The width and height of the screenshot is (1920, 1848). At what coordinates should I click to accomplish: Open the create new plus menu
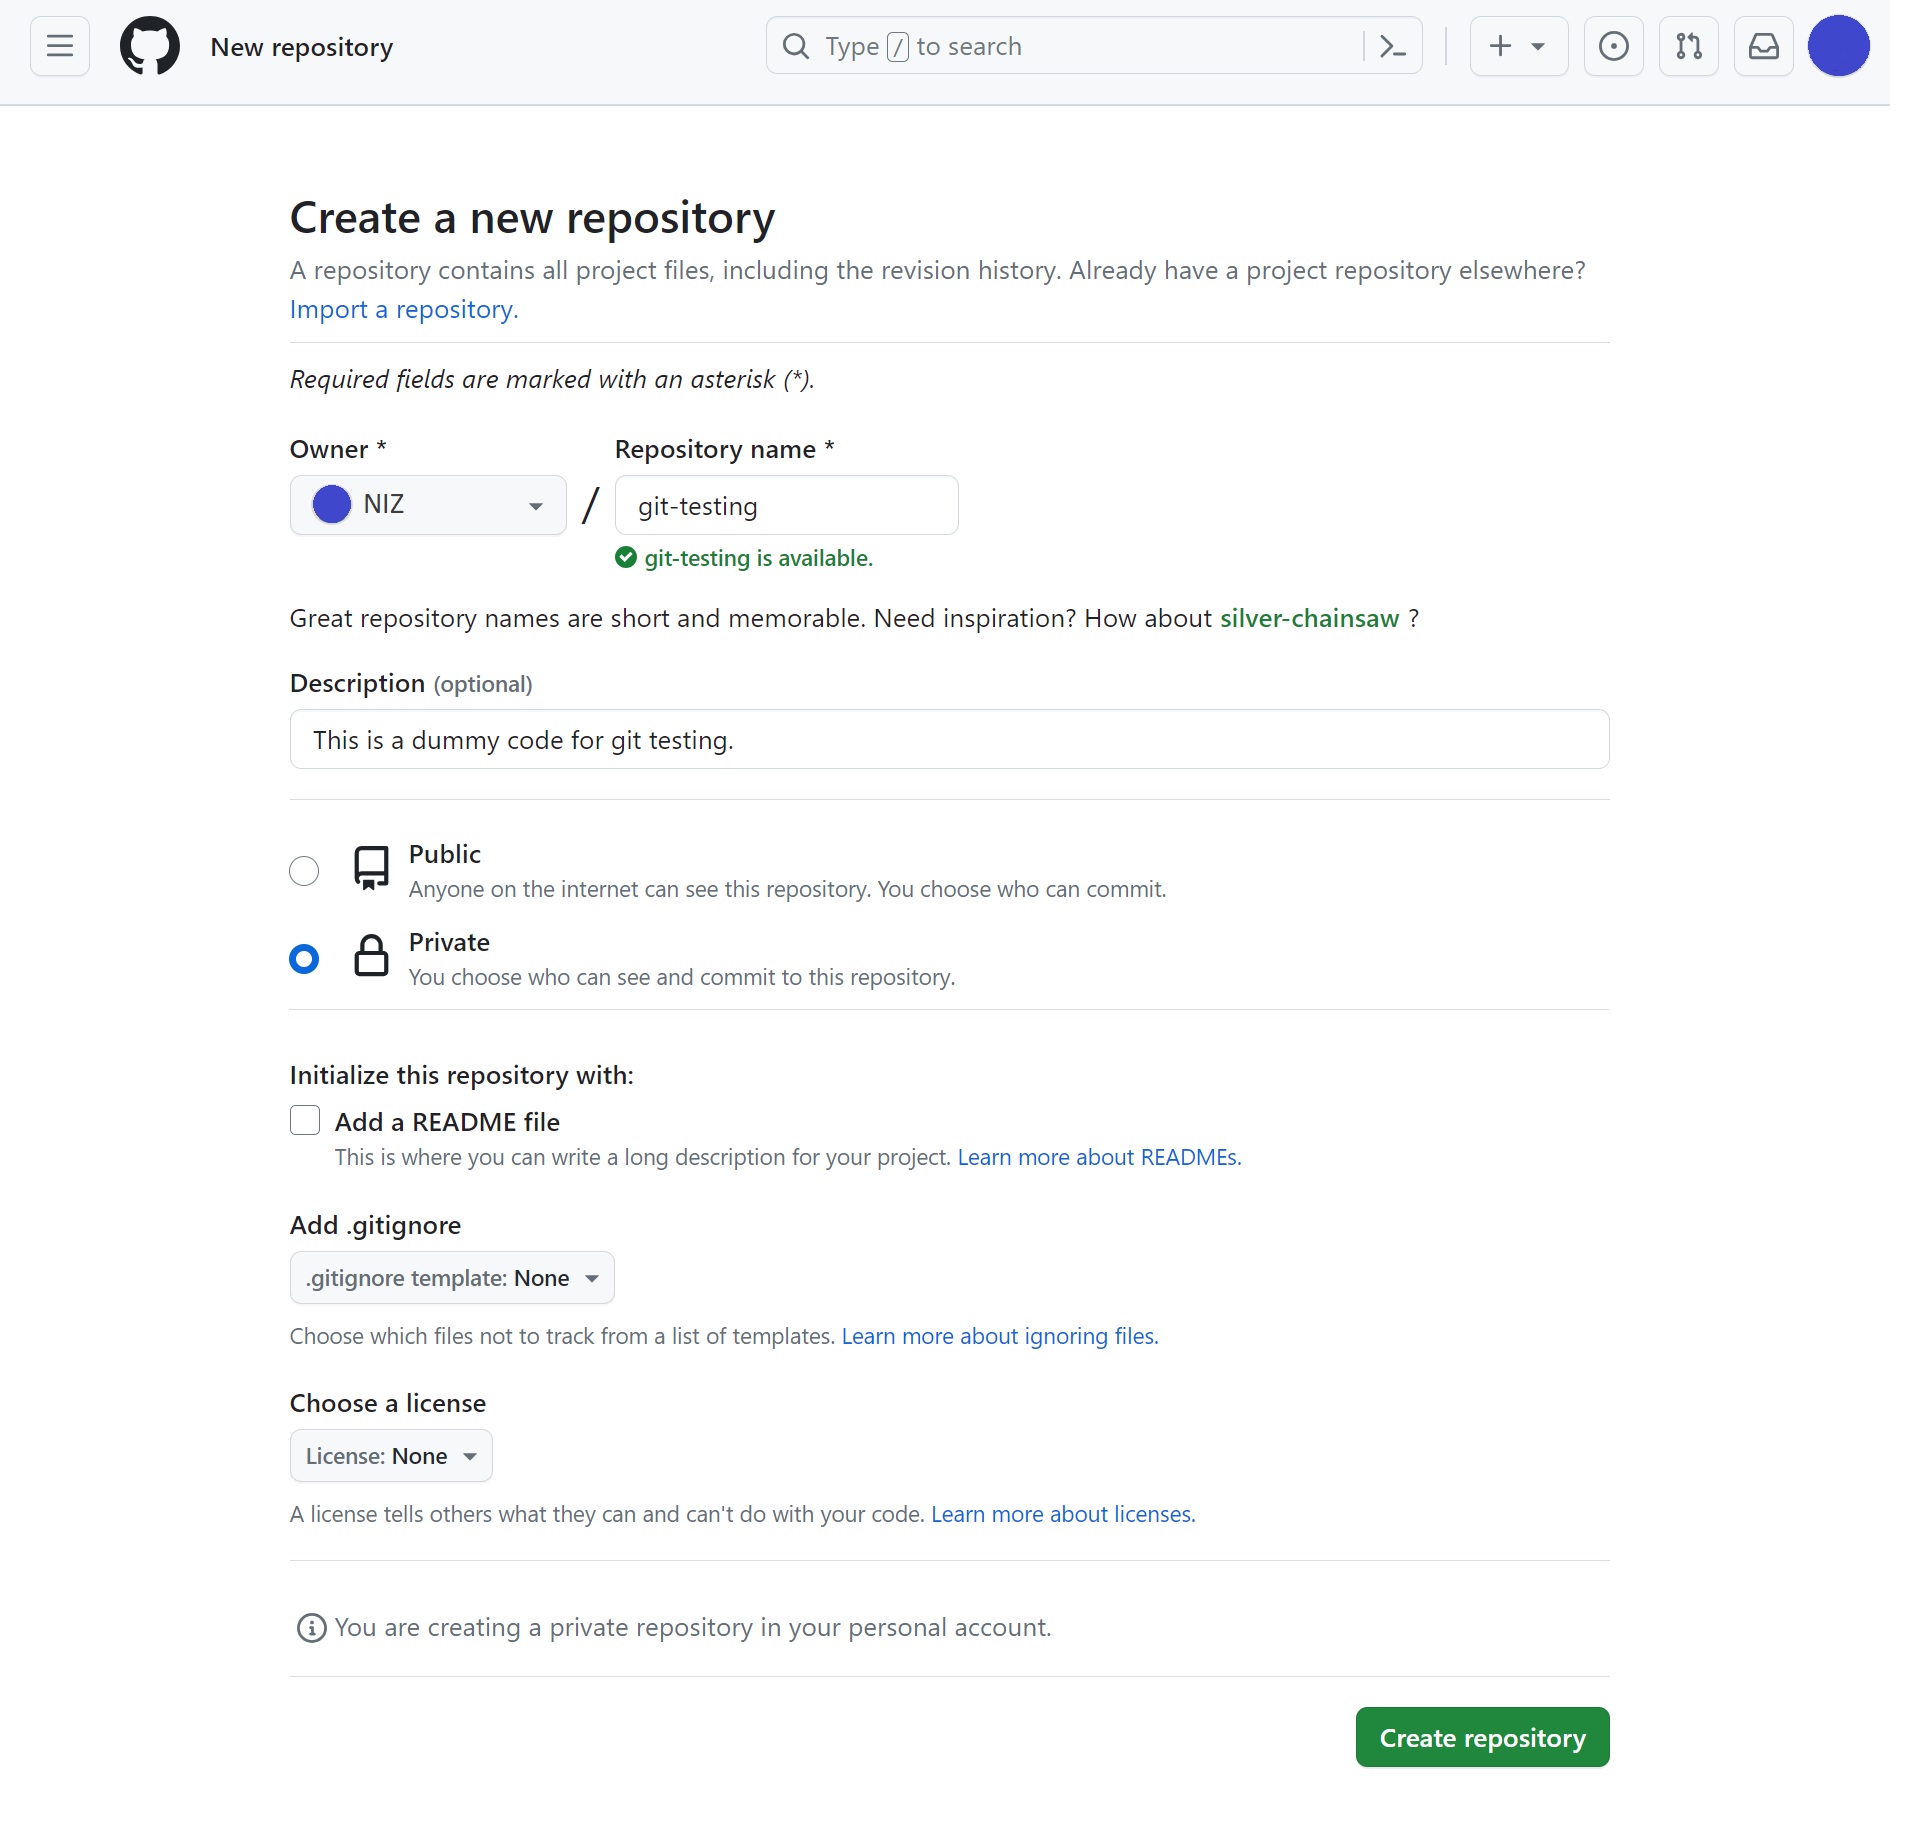[1517, 45]
